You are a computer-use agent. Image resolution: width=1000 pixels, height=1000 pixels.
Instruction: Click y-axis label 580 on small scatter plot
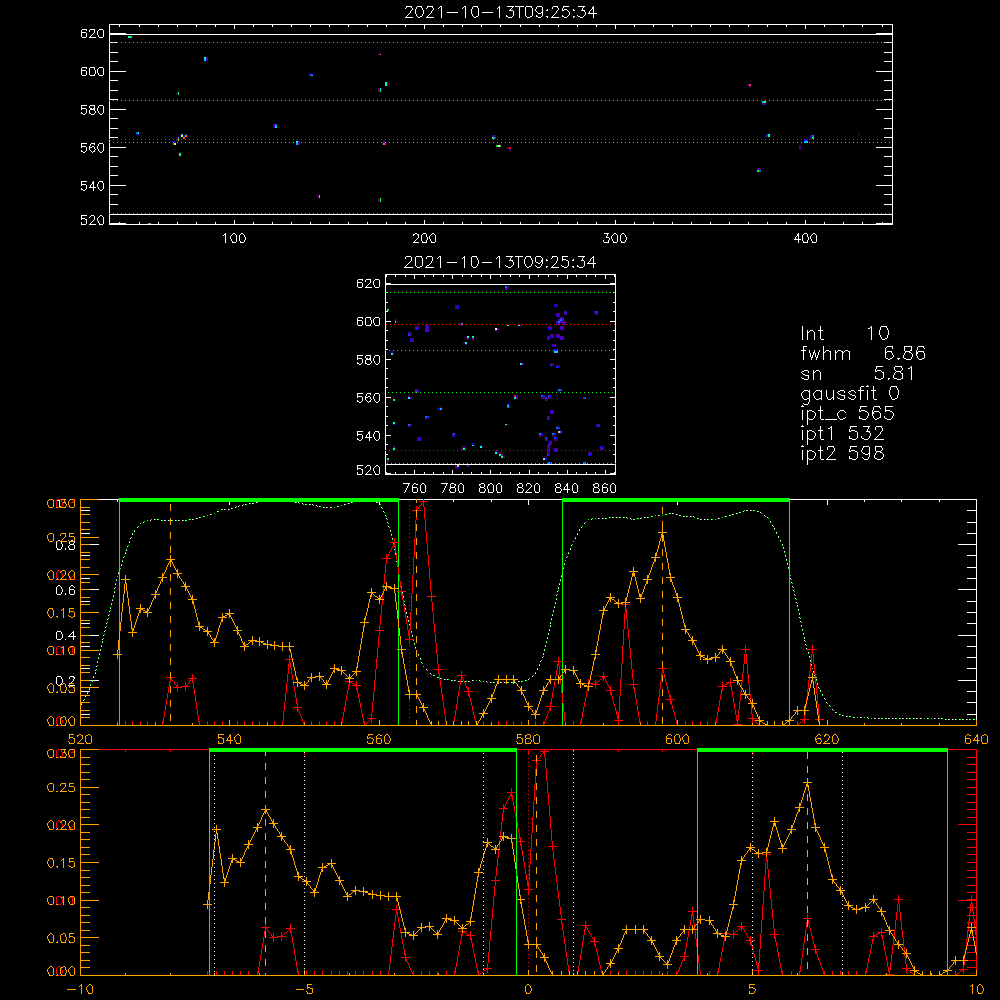pyautogui.click(x=369, y=360)
